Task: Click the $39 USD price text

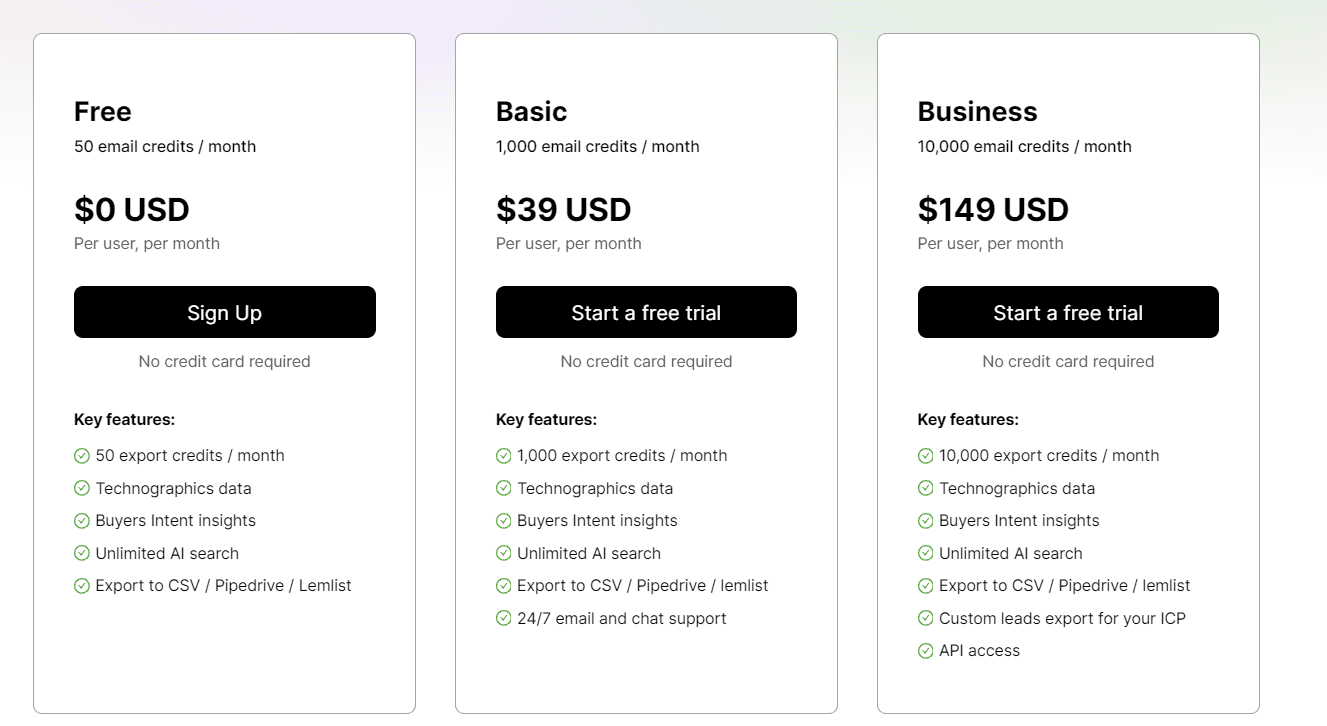Action: [563, 209]
